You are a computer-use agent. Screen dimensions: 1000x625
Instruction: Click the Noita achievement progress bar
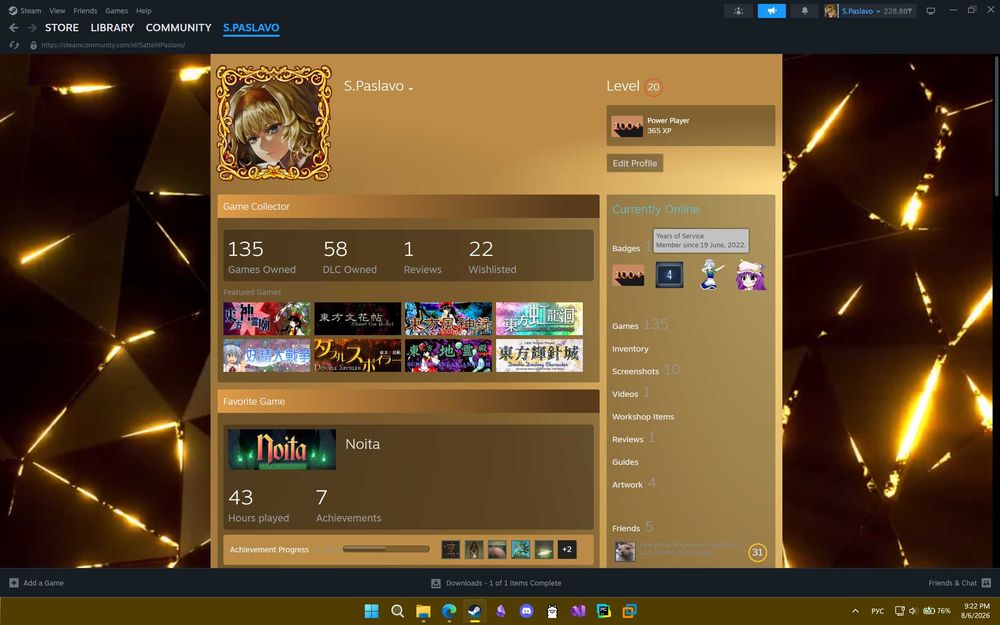386,549
